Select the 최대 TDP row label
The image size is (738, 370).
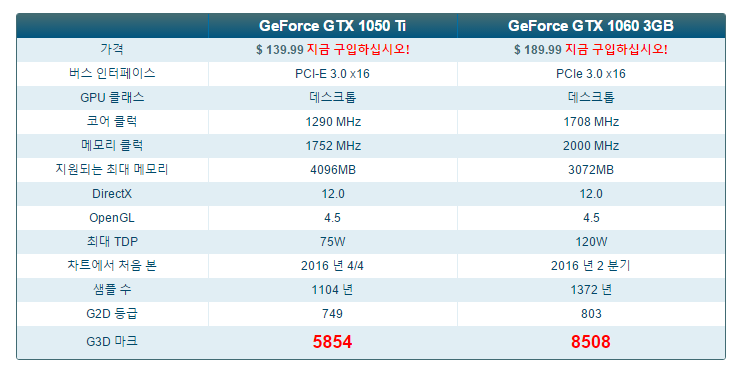click(112, 241)
